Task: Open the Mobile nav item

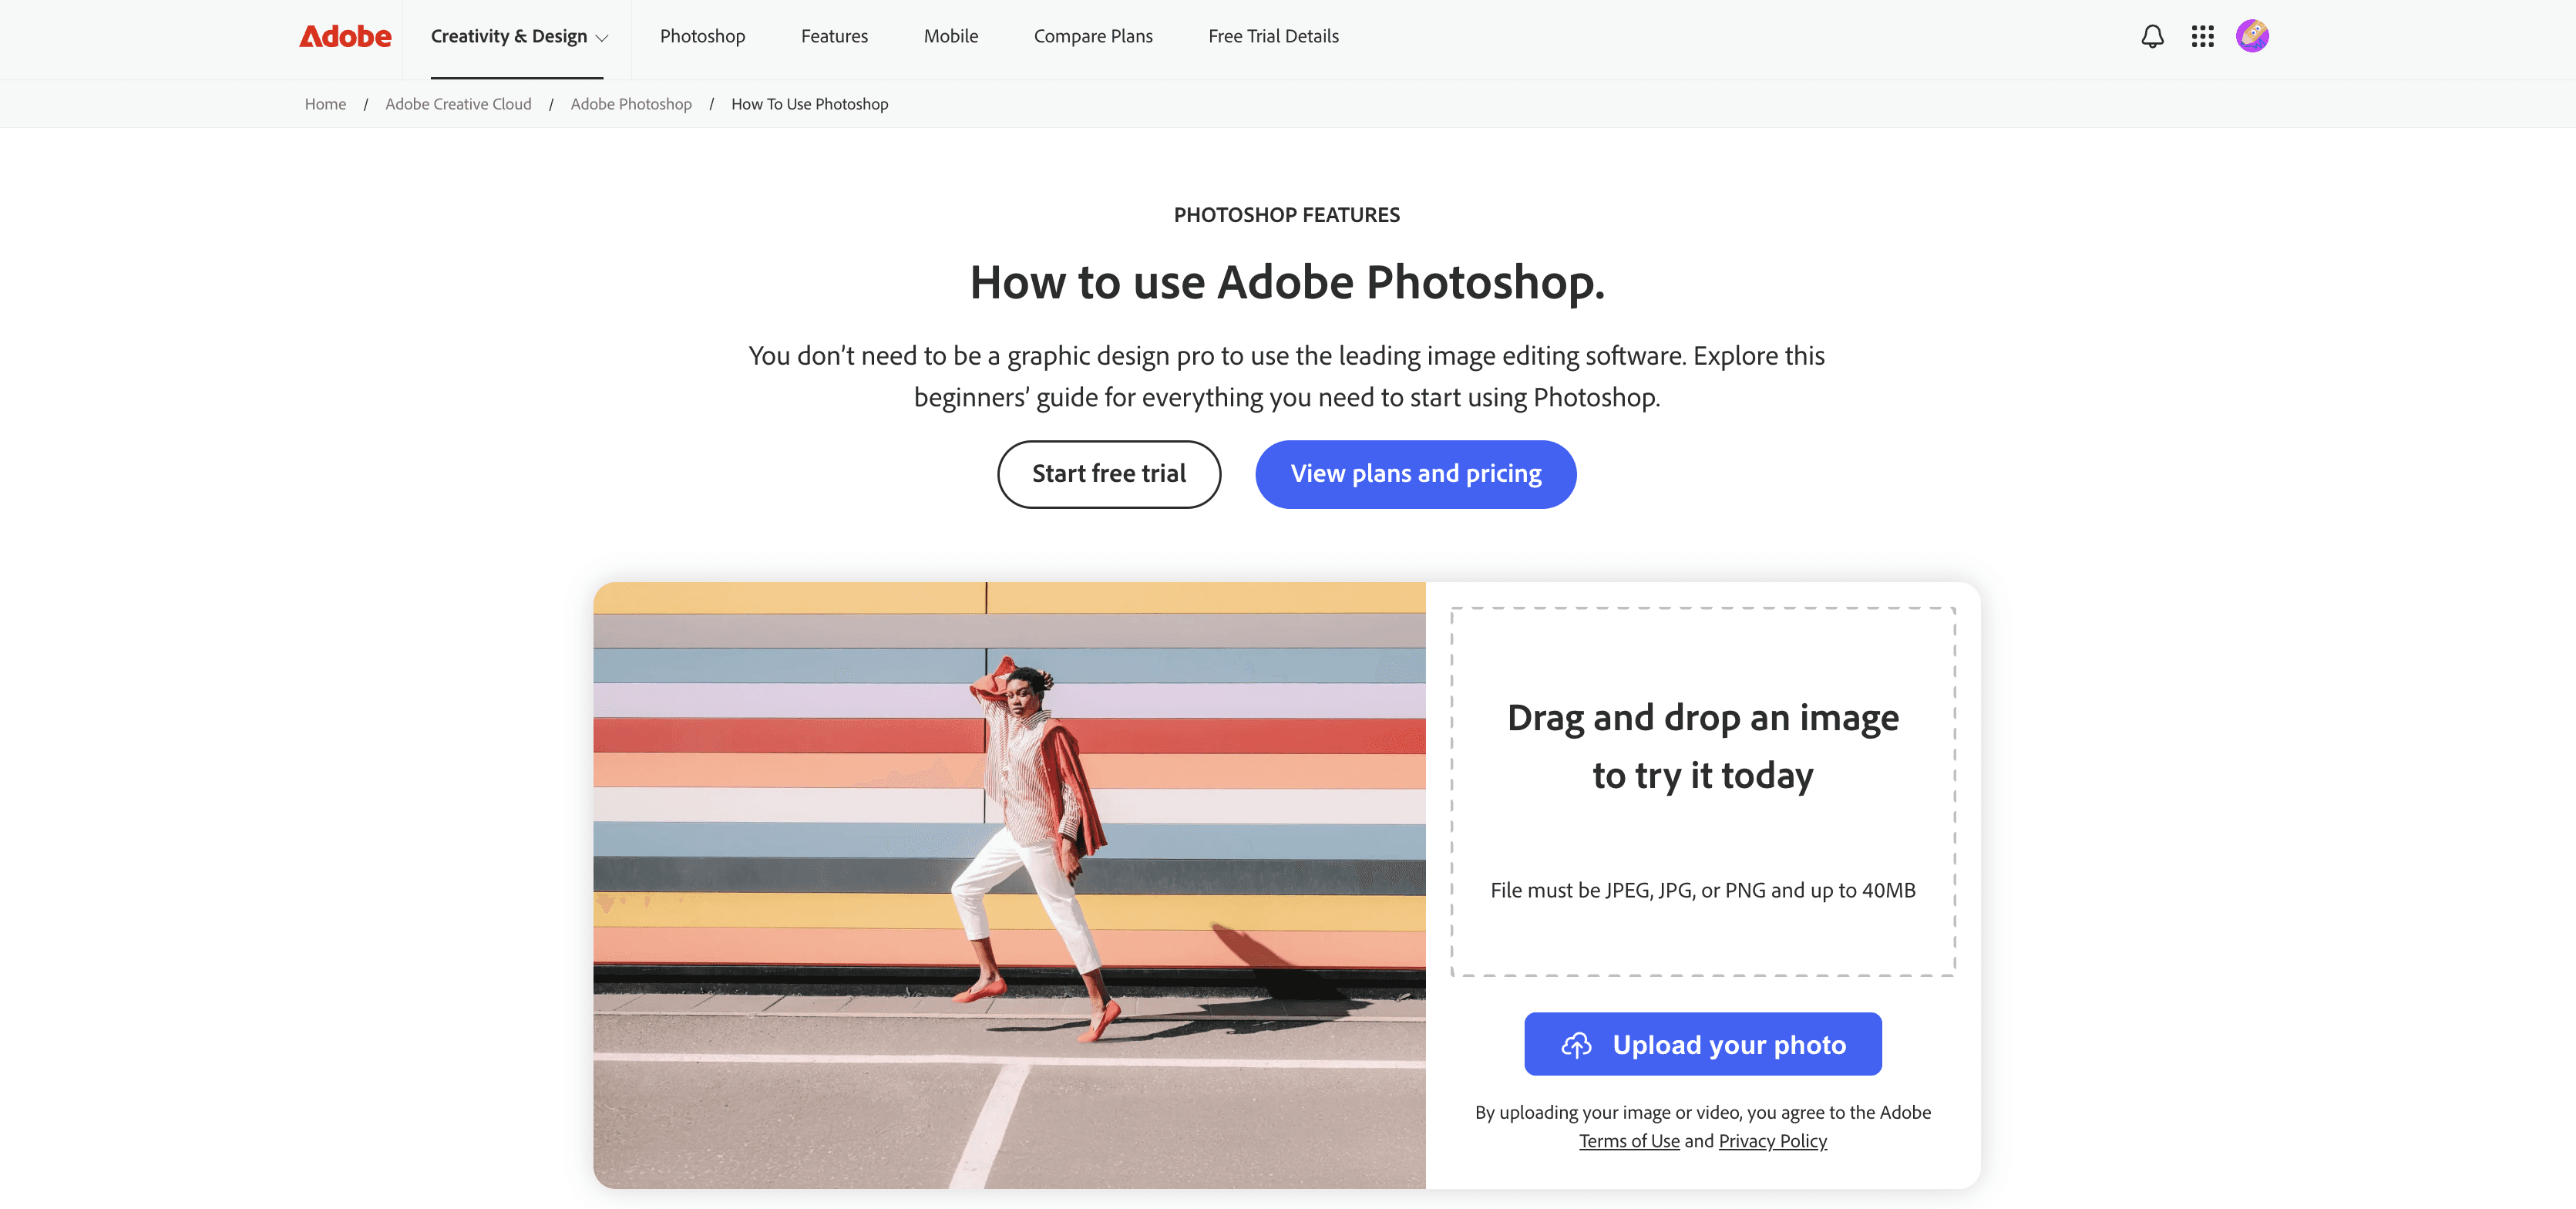Action: coord(950,36)
